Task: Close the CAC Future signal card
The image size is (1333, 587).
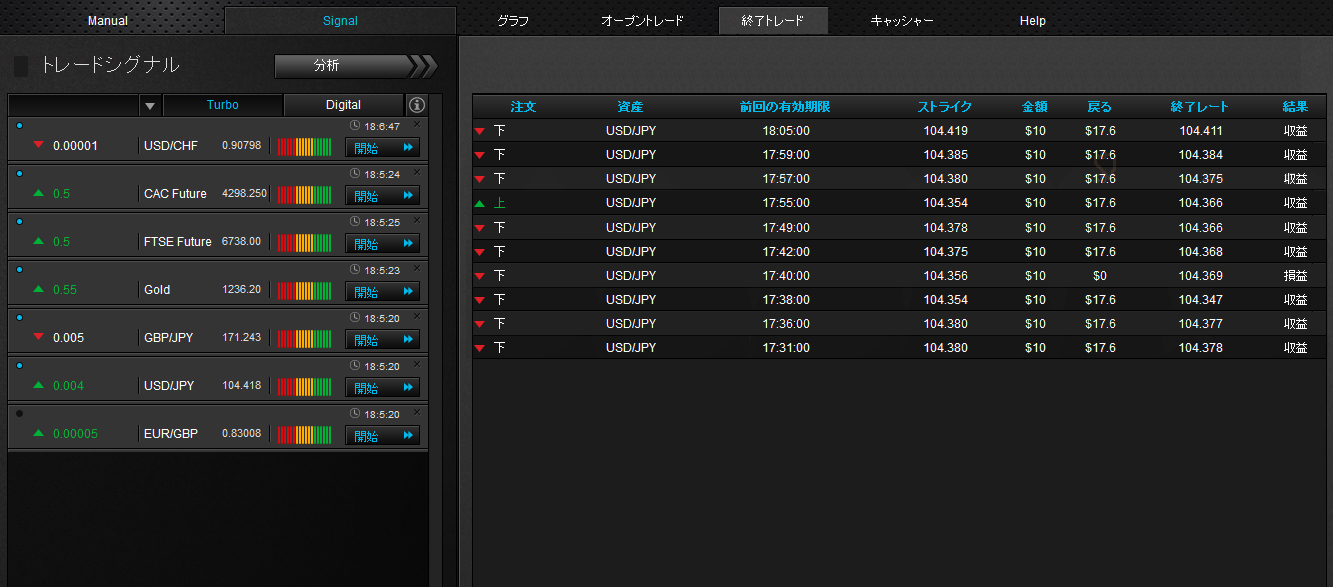Action: tap(417, 173)
